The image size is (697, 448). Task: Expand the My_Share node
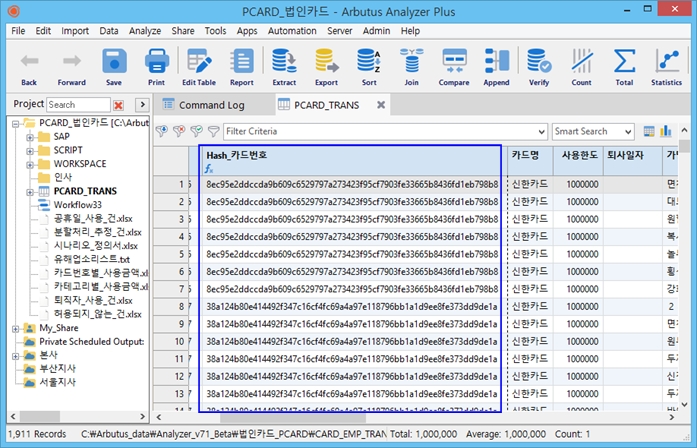click(16, 329)
